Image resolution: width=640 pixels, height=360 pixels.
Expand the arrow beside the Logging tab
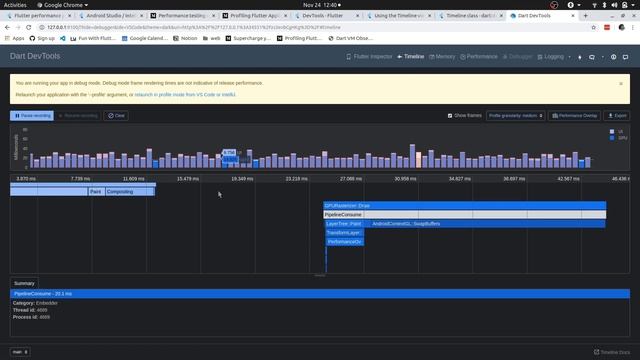pyautogui.click(x=569, y=57)
